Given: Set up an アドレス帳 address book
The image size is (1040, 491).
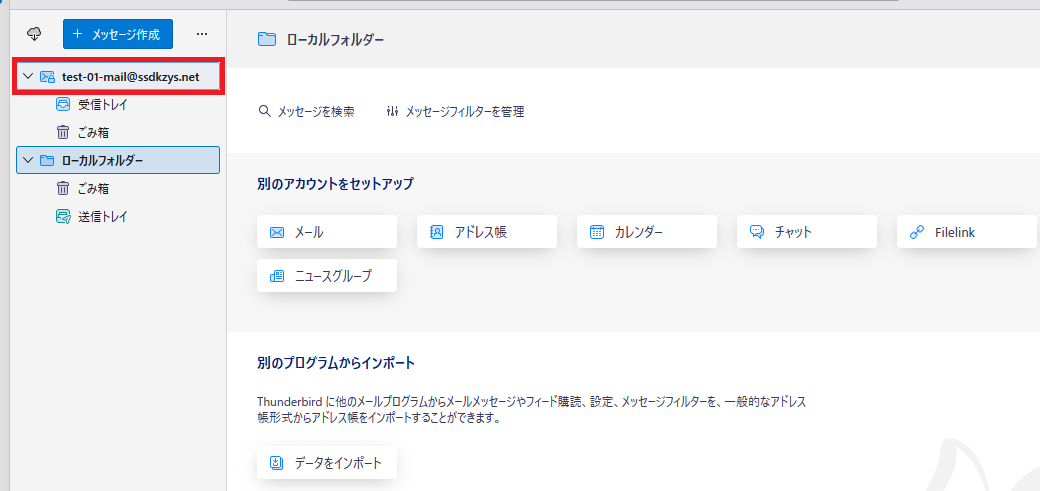Looking at the screenshot, I should click(487, 232).
